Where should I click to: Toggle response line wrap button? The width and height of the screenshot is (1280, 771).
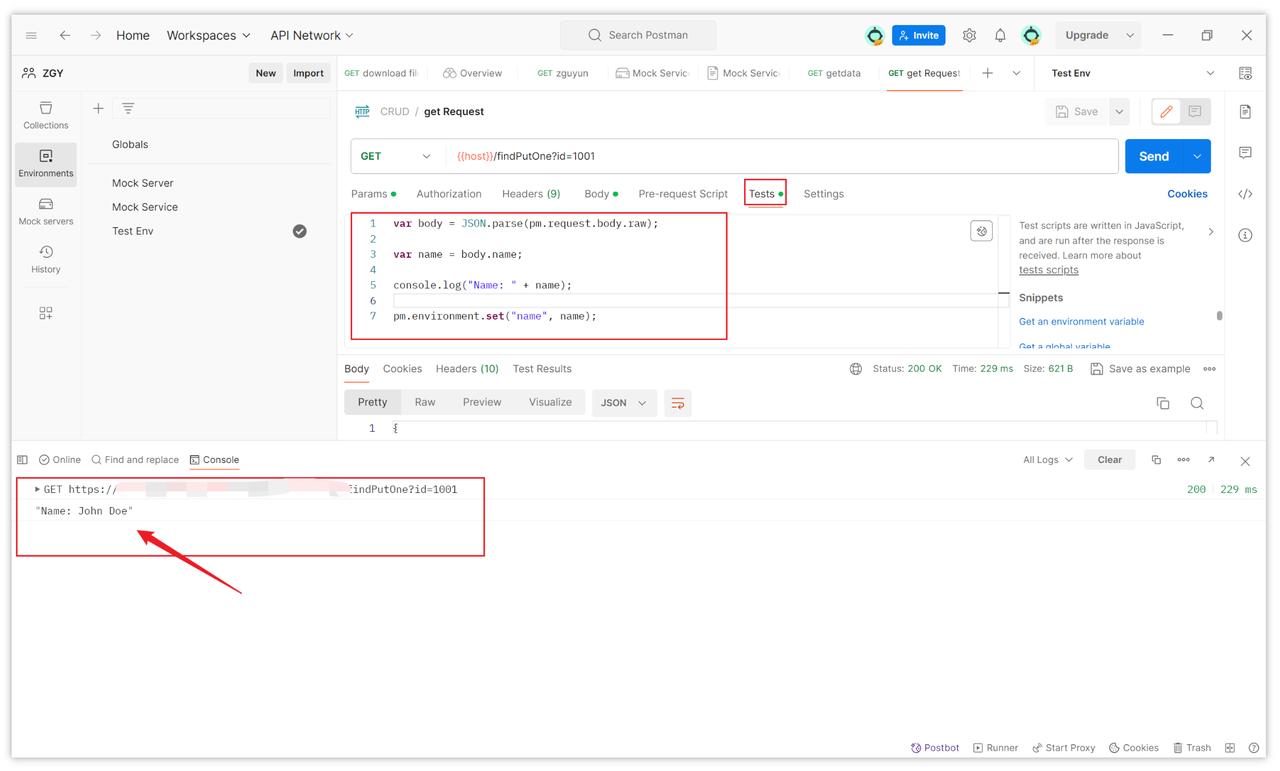pos(678,403)
